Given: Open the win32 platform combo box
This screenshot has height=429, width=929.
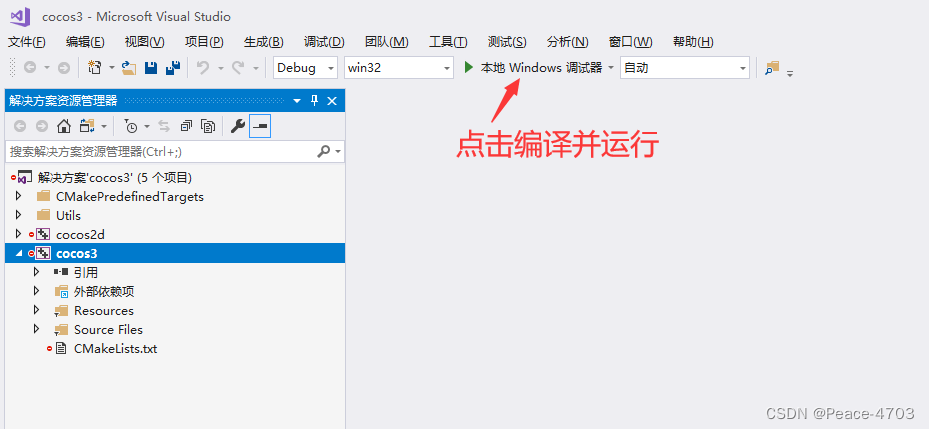Looking at the screenshot, I should coord(399,68).
